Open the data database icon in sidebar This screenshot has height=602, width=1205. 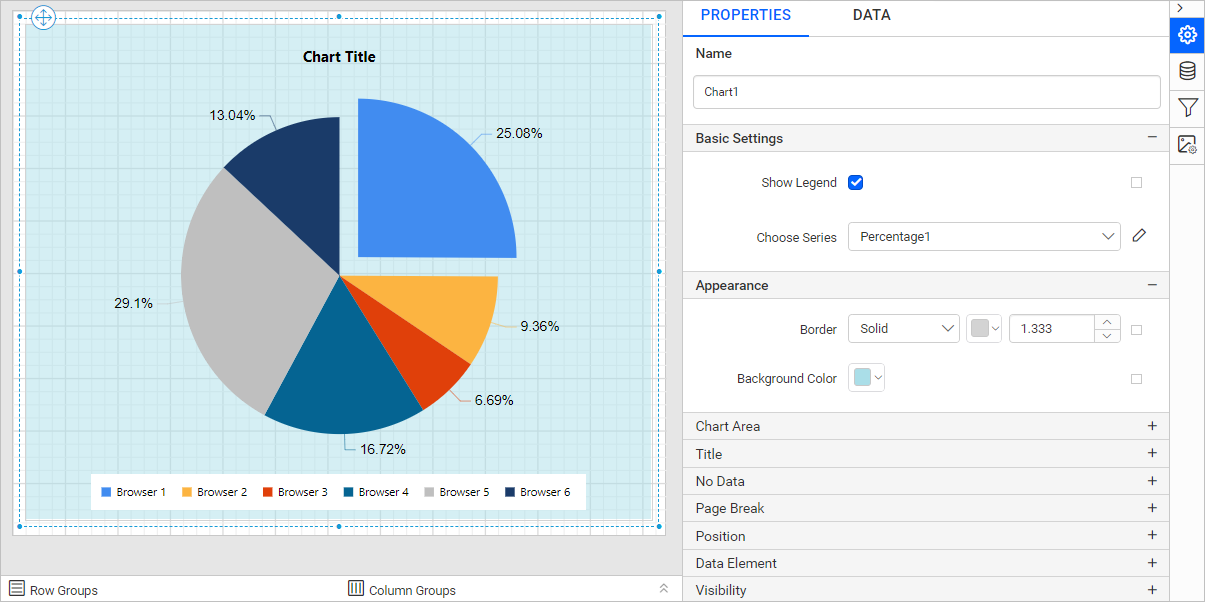(1187, 71)
